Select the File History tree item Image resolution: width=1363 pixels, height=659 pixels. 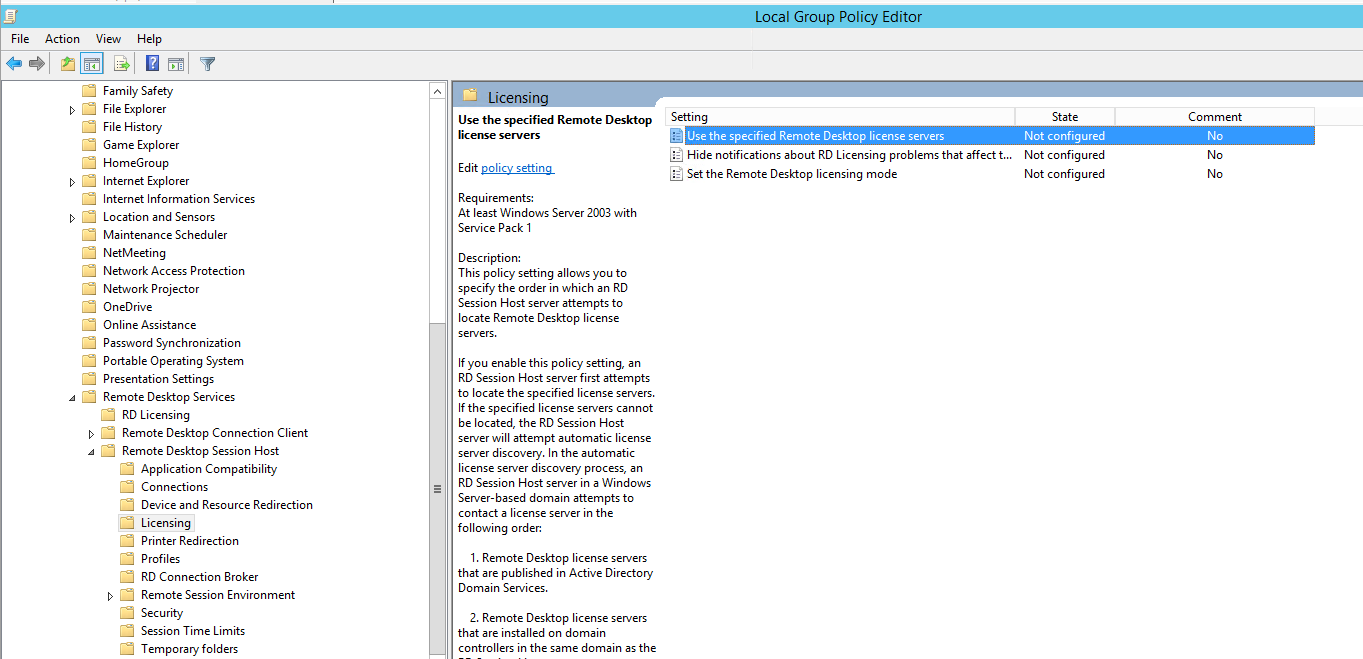132,127
